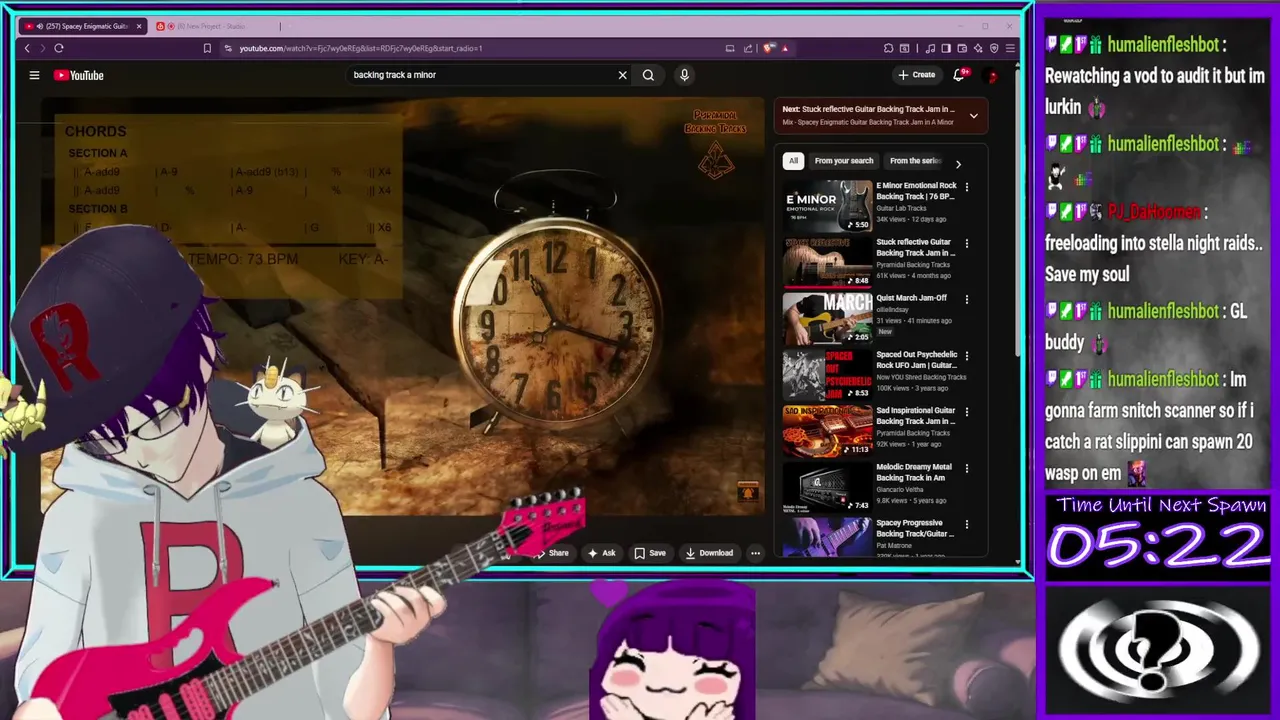Open the YouTube notifications bell
The height and width of the screenshot is (720, 1280).
[x=959, y=75]
